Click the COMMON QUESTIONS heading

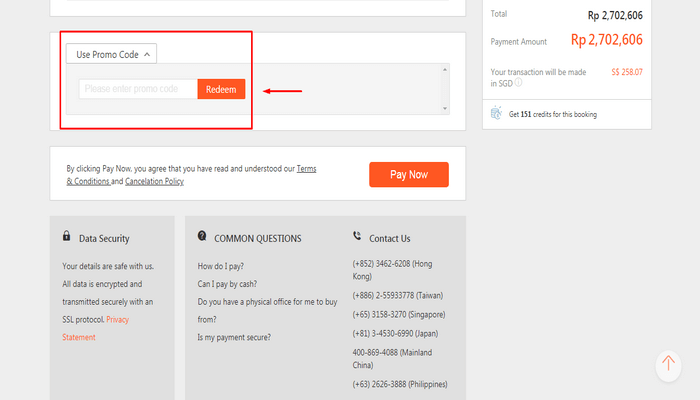tap(258, 238)
